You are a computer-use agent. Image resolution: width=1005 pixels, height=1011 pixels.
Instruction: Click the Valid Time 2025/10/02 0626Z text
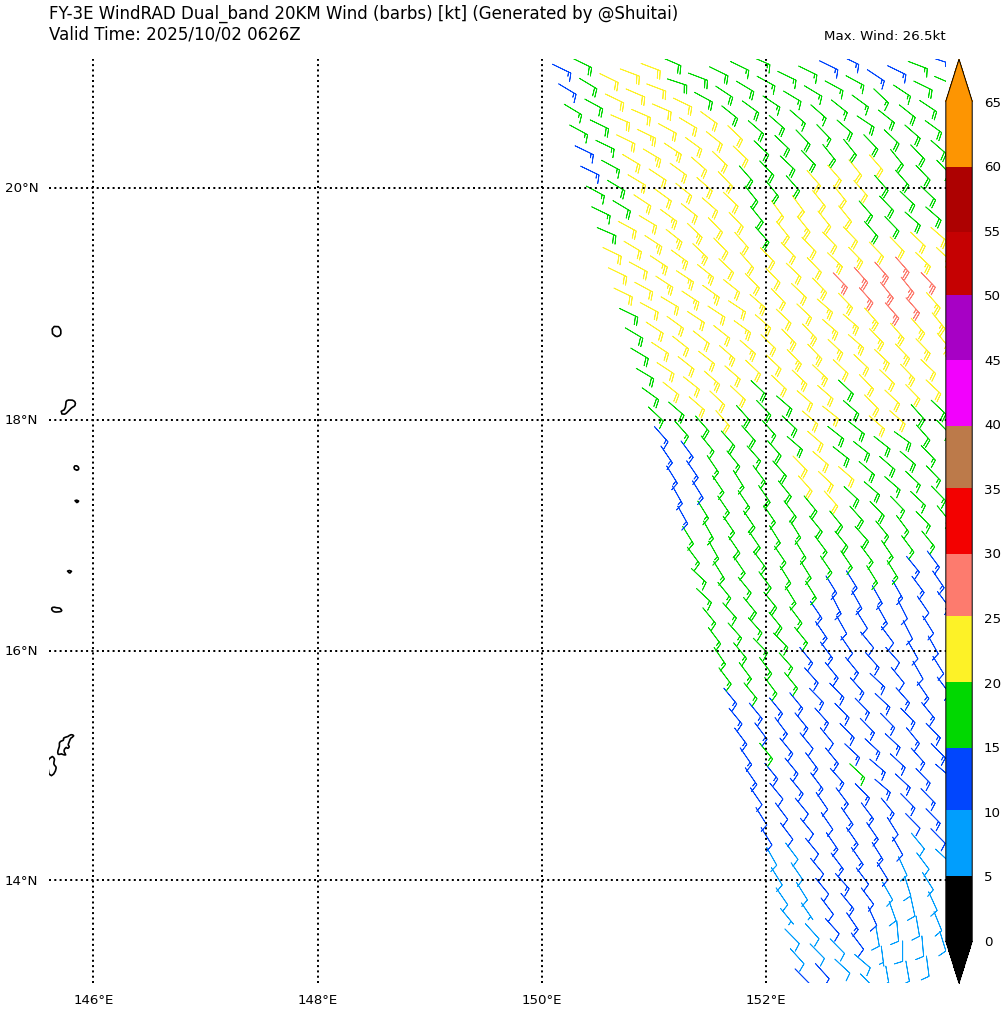point(174,35)
